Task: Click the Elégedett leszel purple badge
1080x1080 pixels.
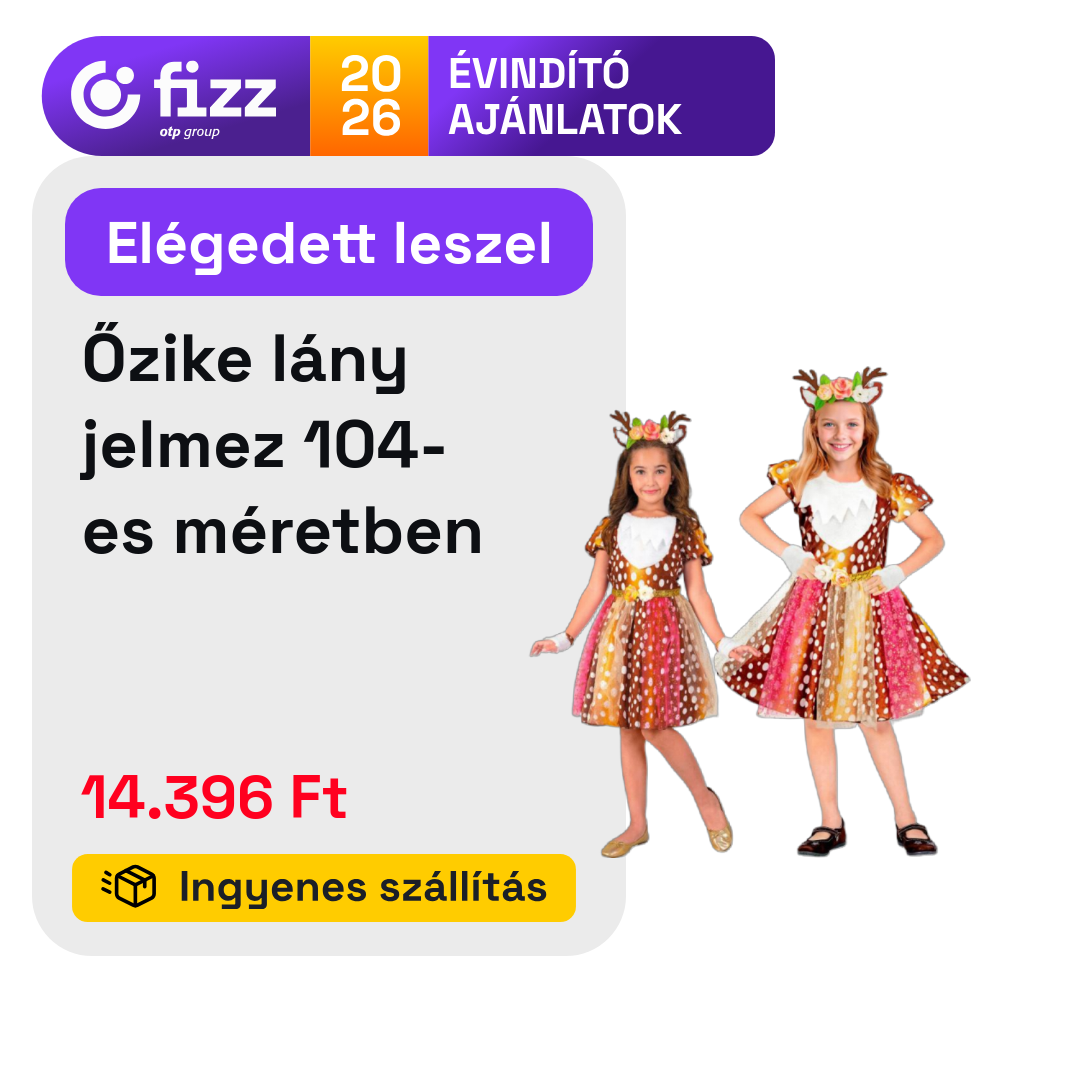Action: (329, 242)
